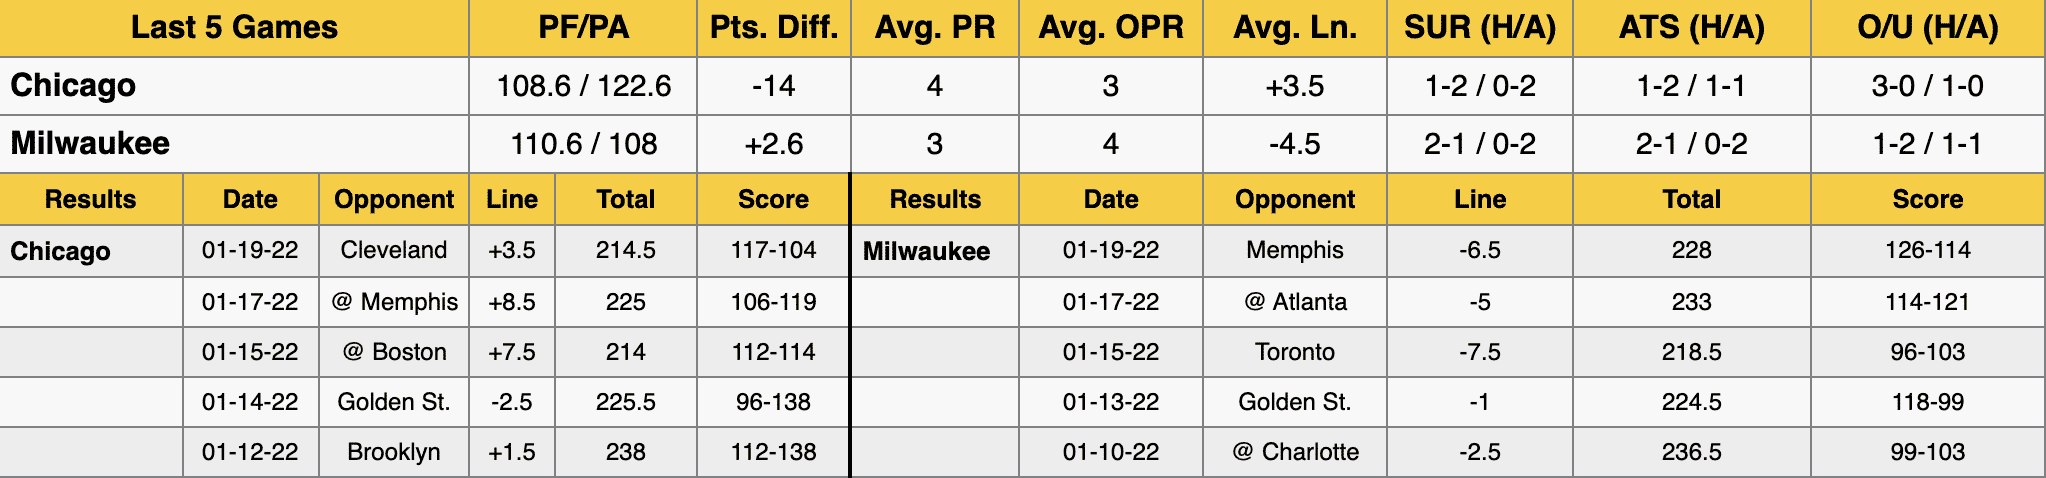Viewport: 2046px width, 478px height.
Task: Click Milwaukee's +2.6 points differential cell
Action: pyautogui.click(x=774, y=144)
